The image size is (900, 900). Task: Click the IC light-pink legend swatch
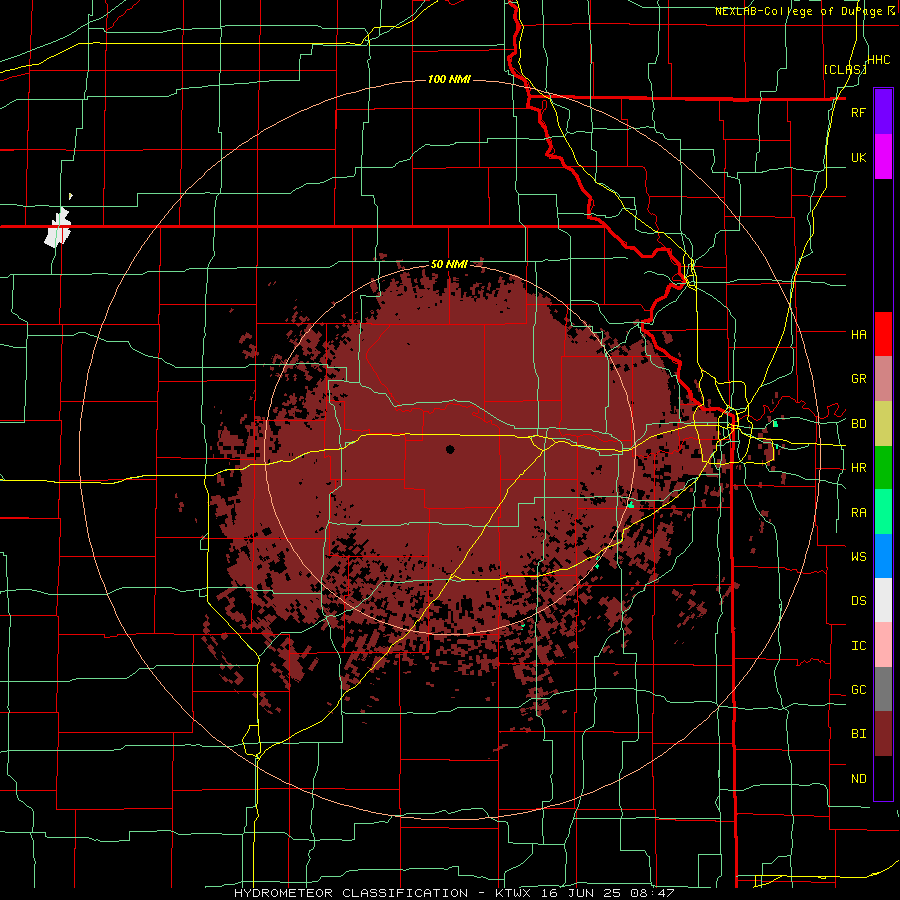point(883,645)
